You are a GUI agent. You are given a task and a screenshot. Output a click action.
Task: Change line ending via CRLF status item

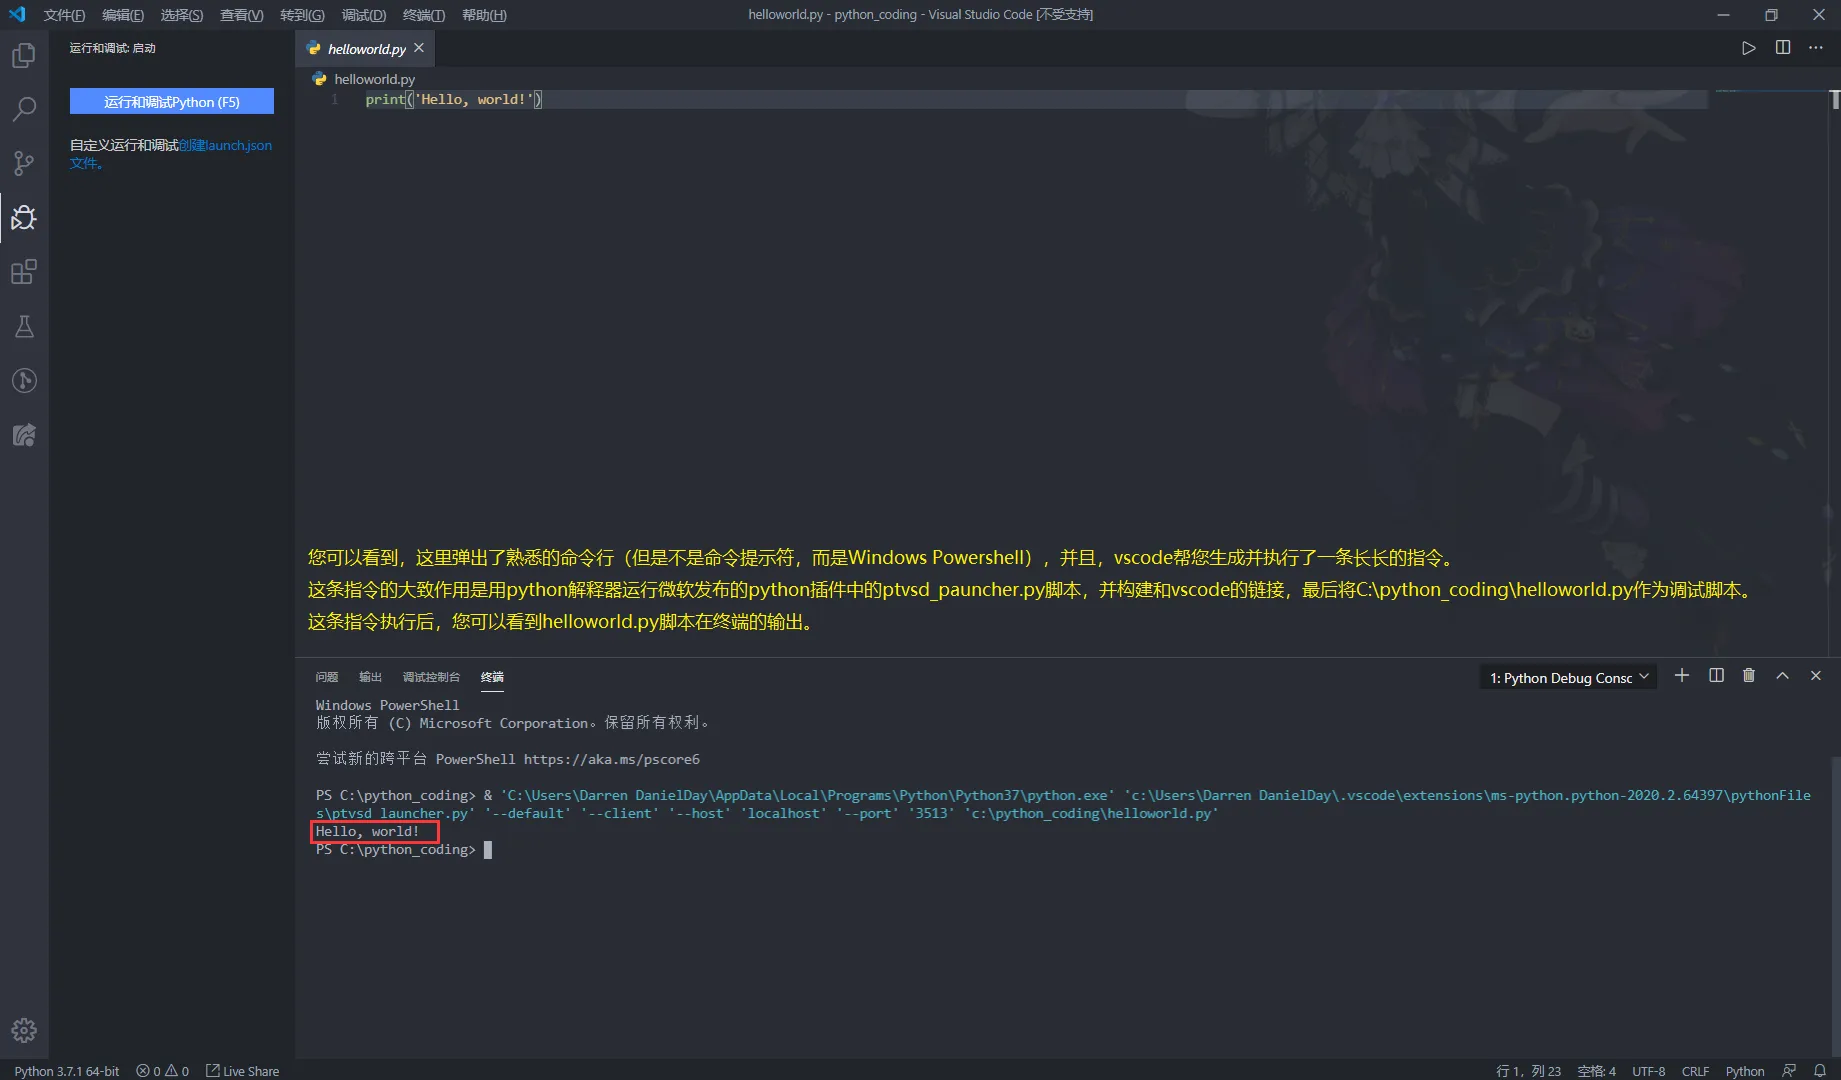point(1695,1071)
